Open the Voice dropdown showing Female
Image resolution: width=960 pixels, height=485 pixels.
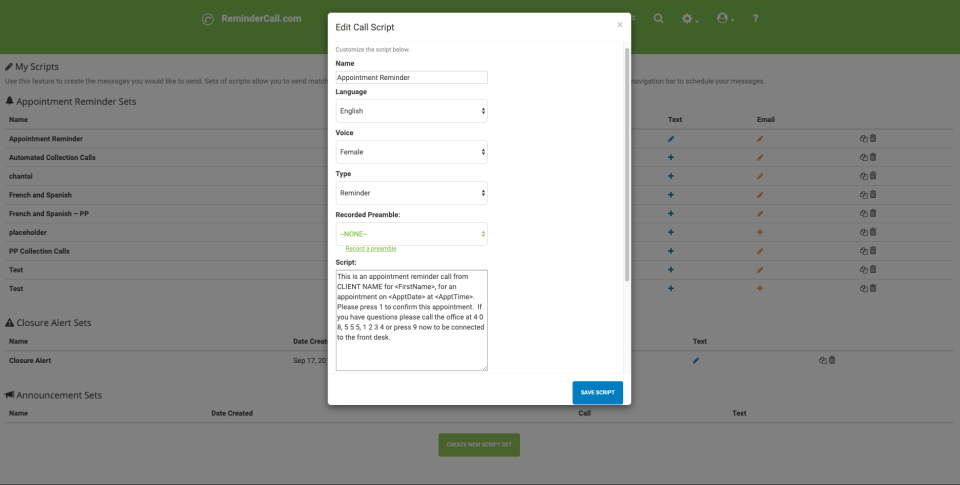click(x=411, y=152)
